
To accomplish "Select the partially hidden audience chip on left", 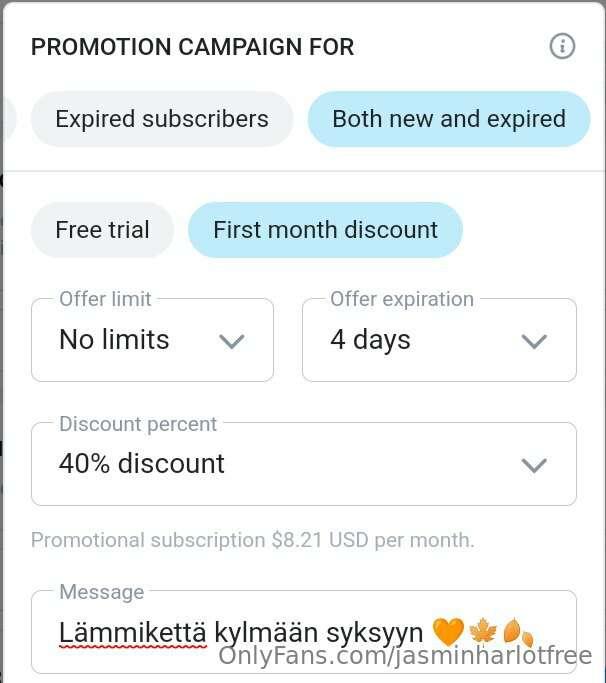I will (x=9, y=119).
